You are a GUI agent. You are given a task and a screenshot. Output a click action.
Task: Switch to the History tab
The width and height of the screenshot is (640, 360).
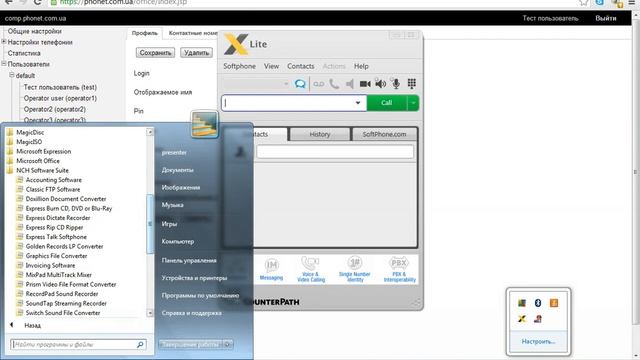coord(320,134)
